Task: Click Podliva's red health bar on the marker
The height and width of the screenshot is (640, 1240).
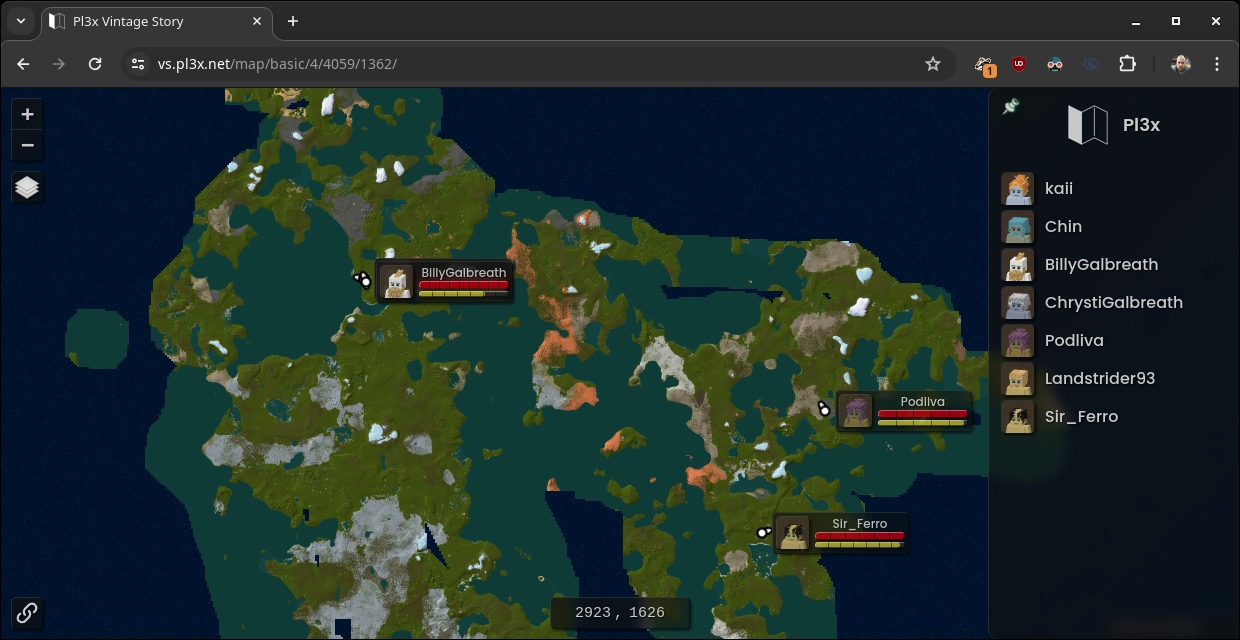Action: click(922, 414)
